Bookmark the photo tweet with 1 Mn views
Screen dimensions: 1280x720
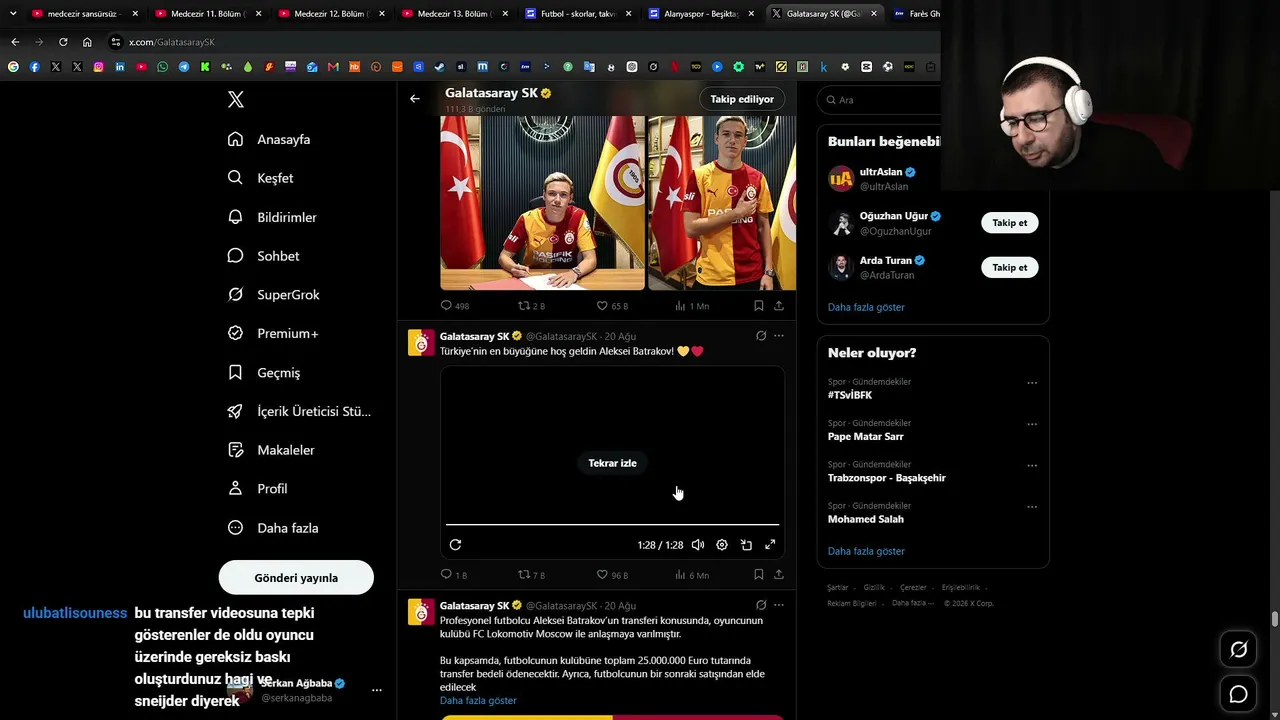758,306
